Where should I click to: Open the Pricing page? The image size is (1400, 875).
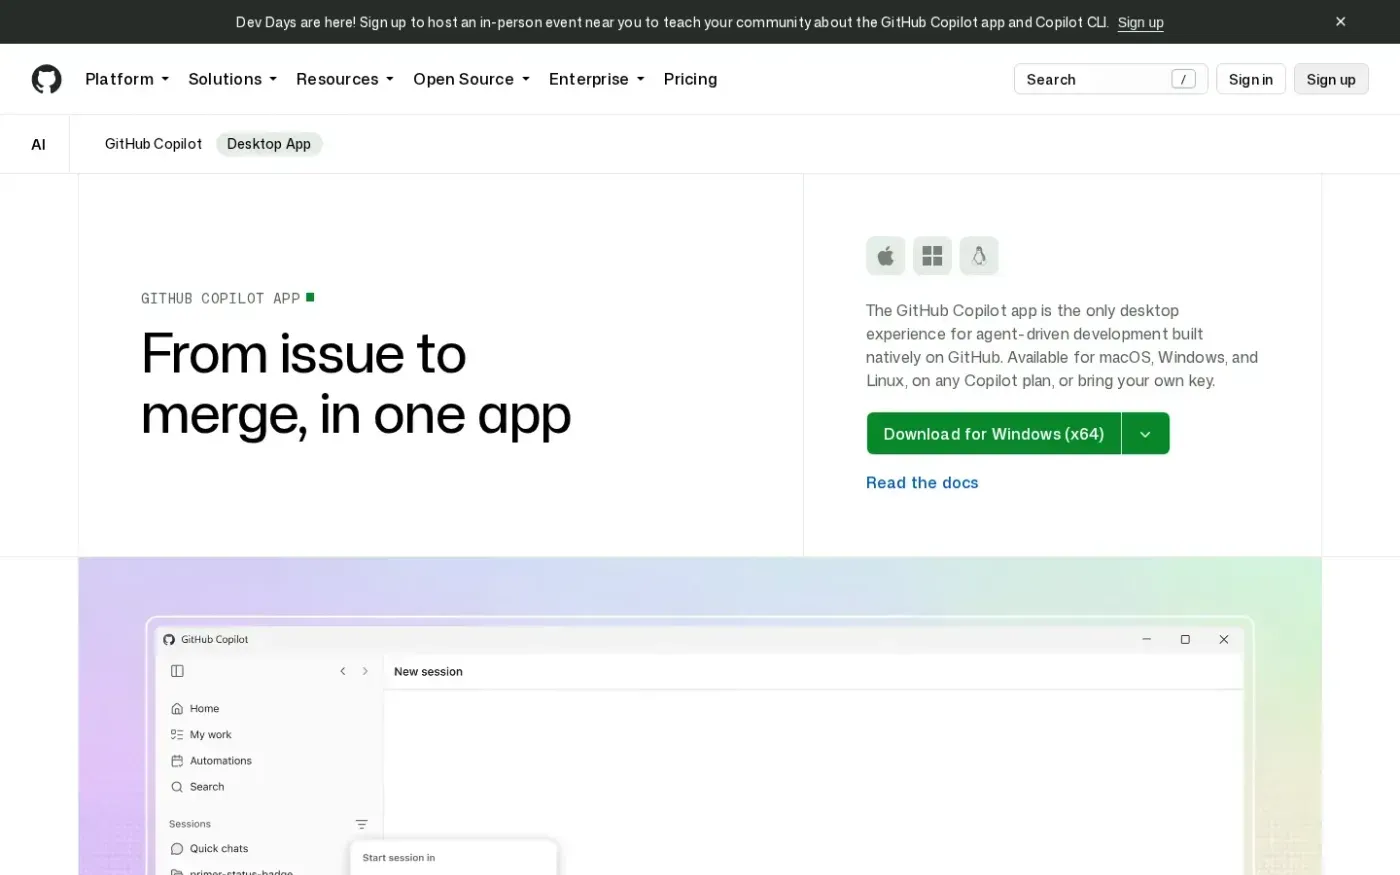pos(690,79)
